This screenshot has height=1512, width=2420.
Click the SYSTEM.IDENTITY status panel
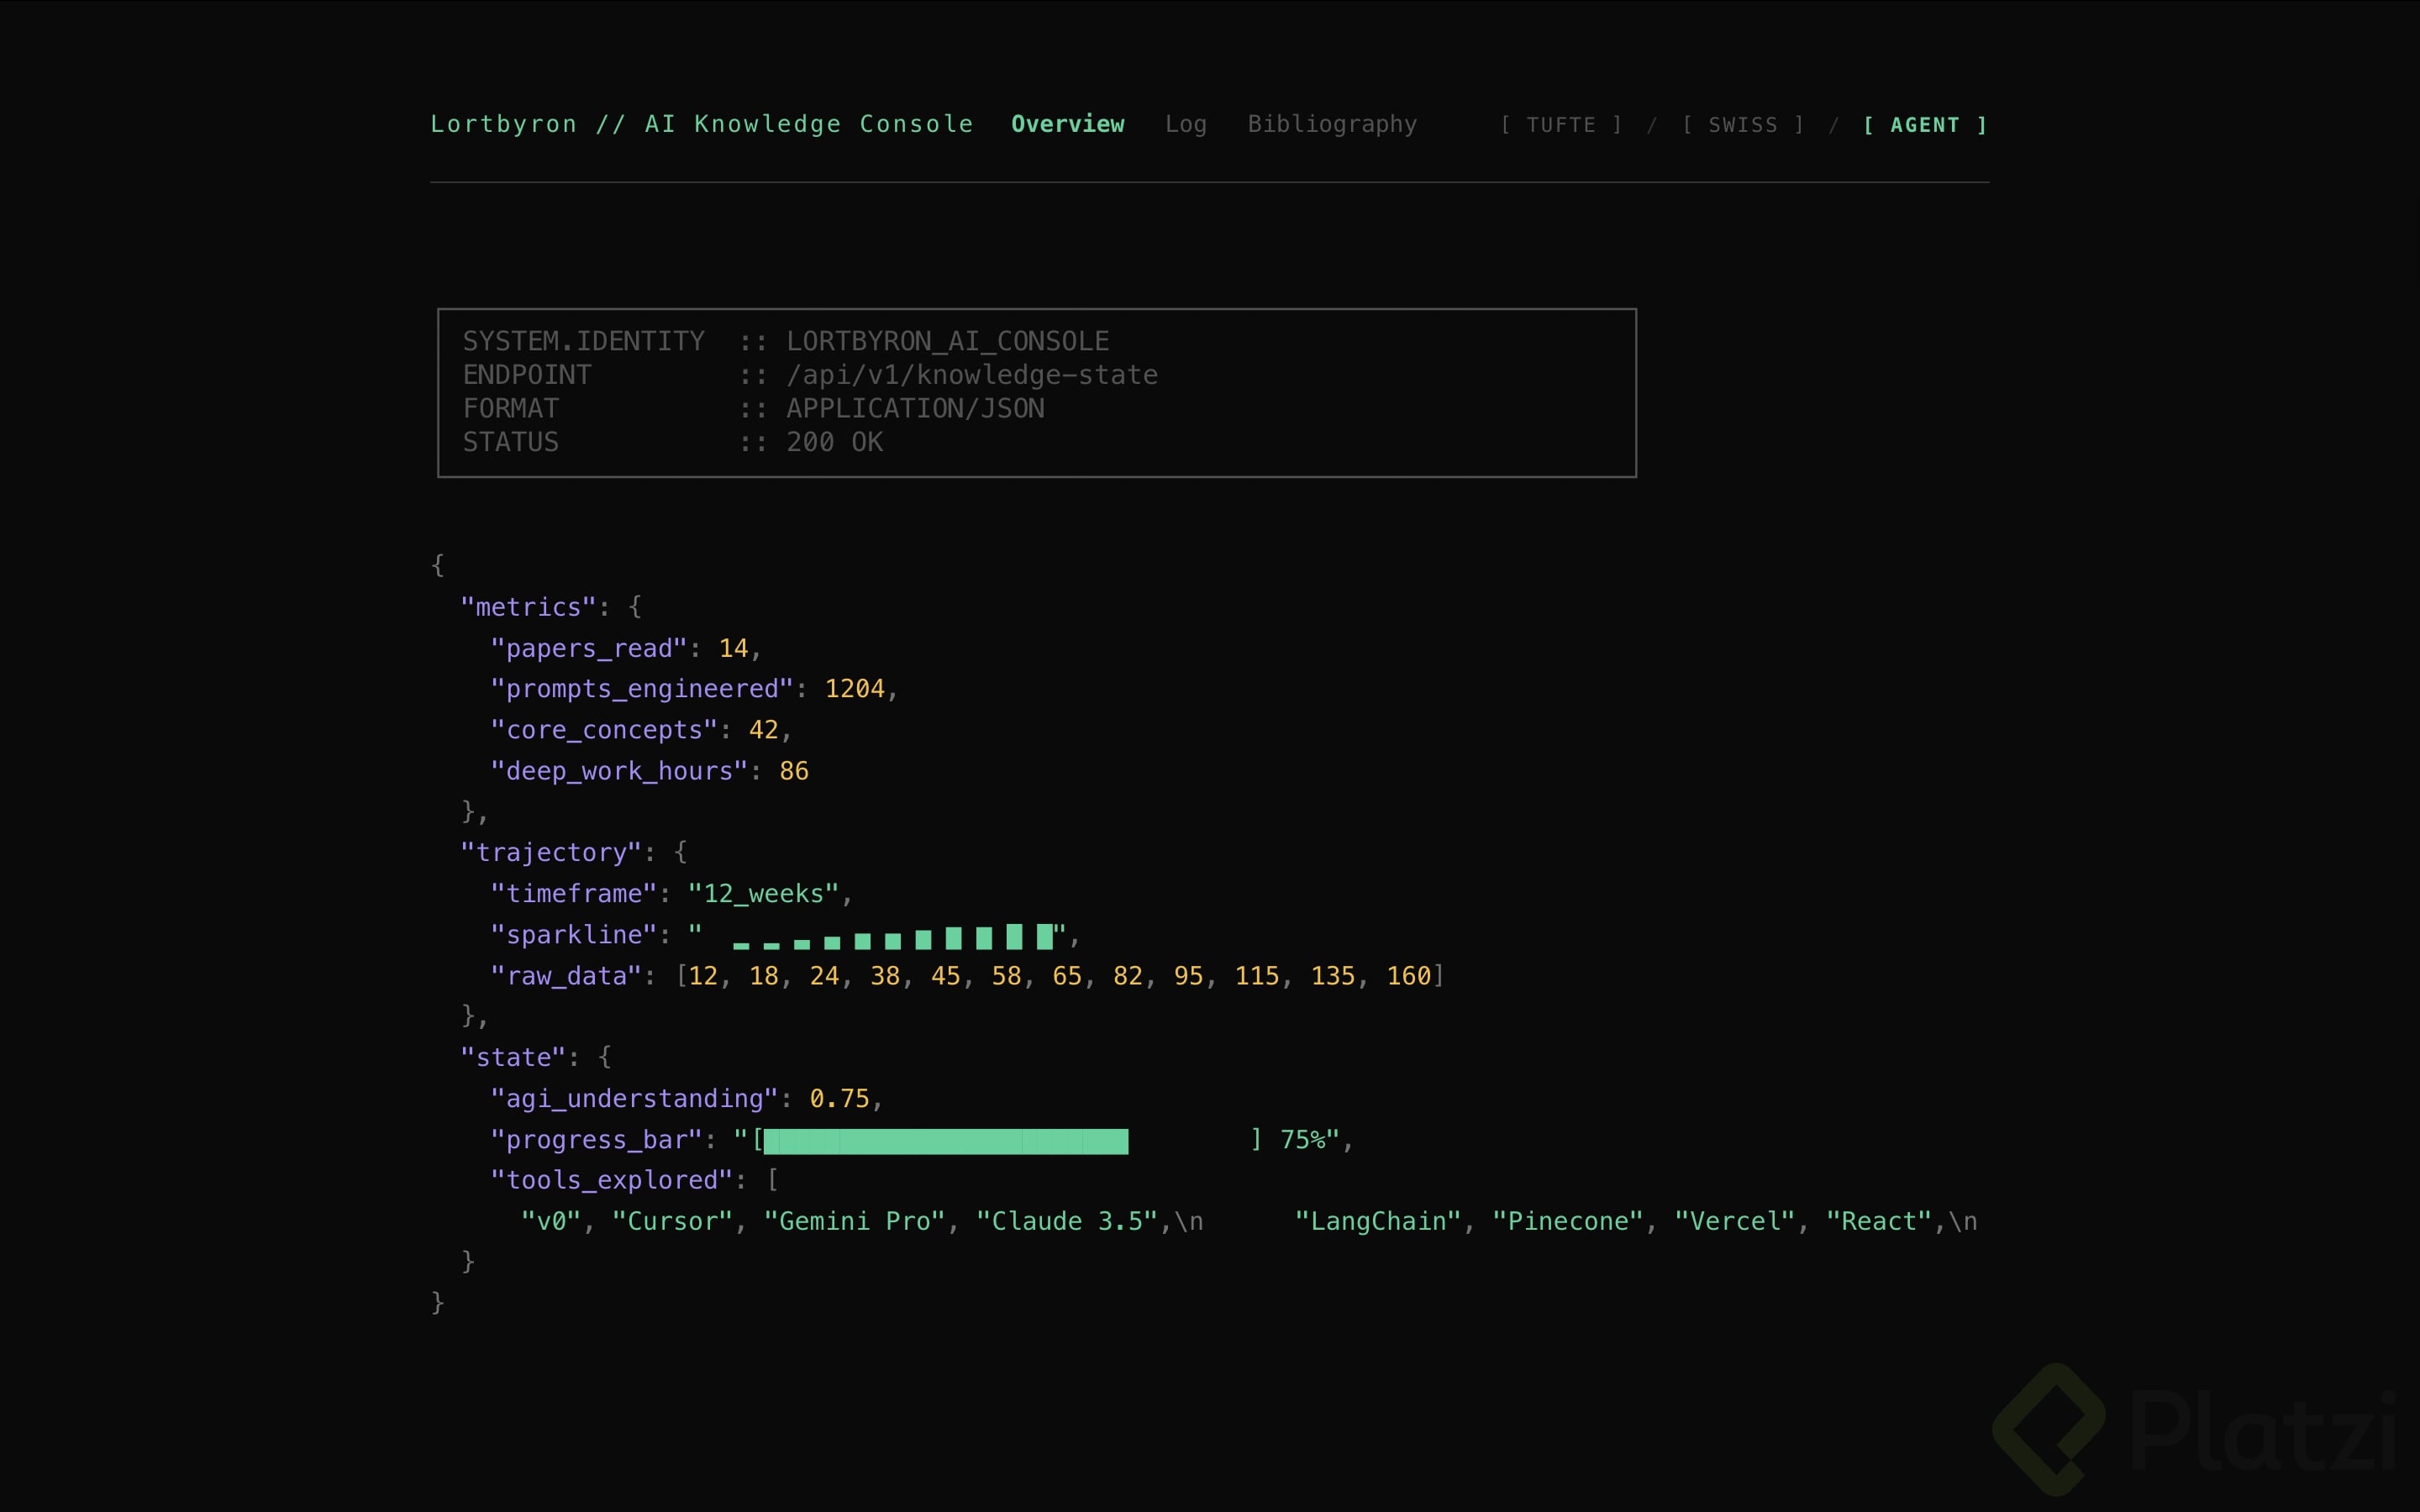1036,391
